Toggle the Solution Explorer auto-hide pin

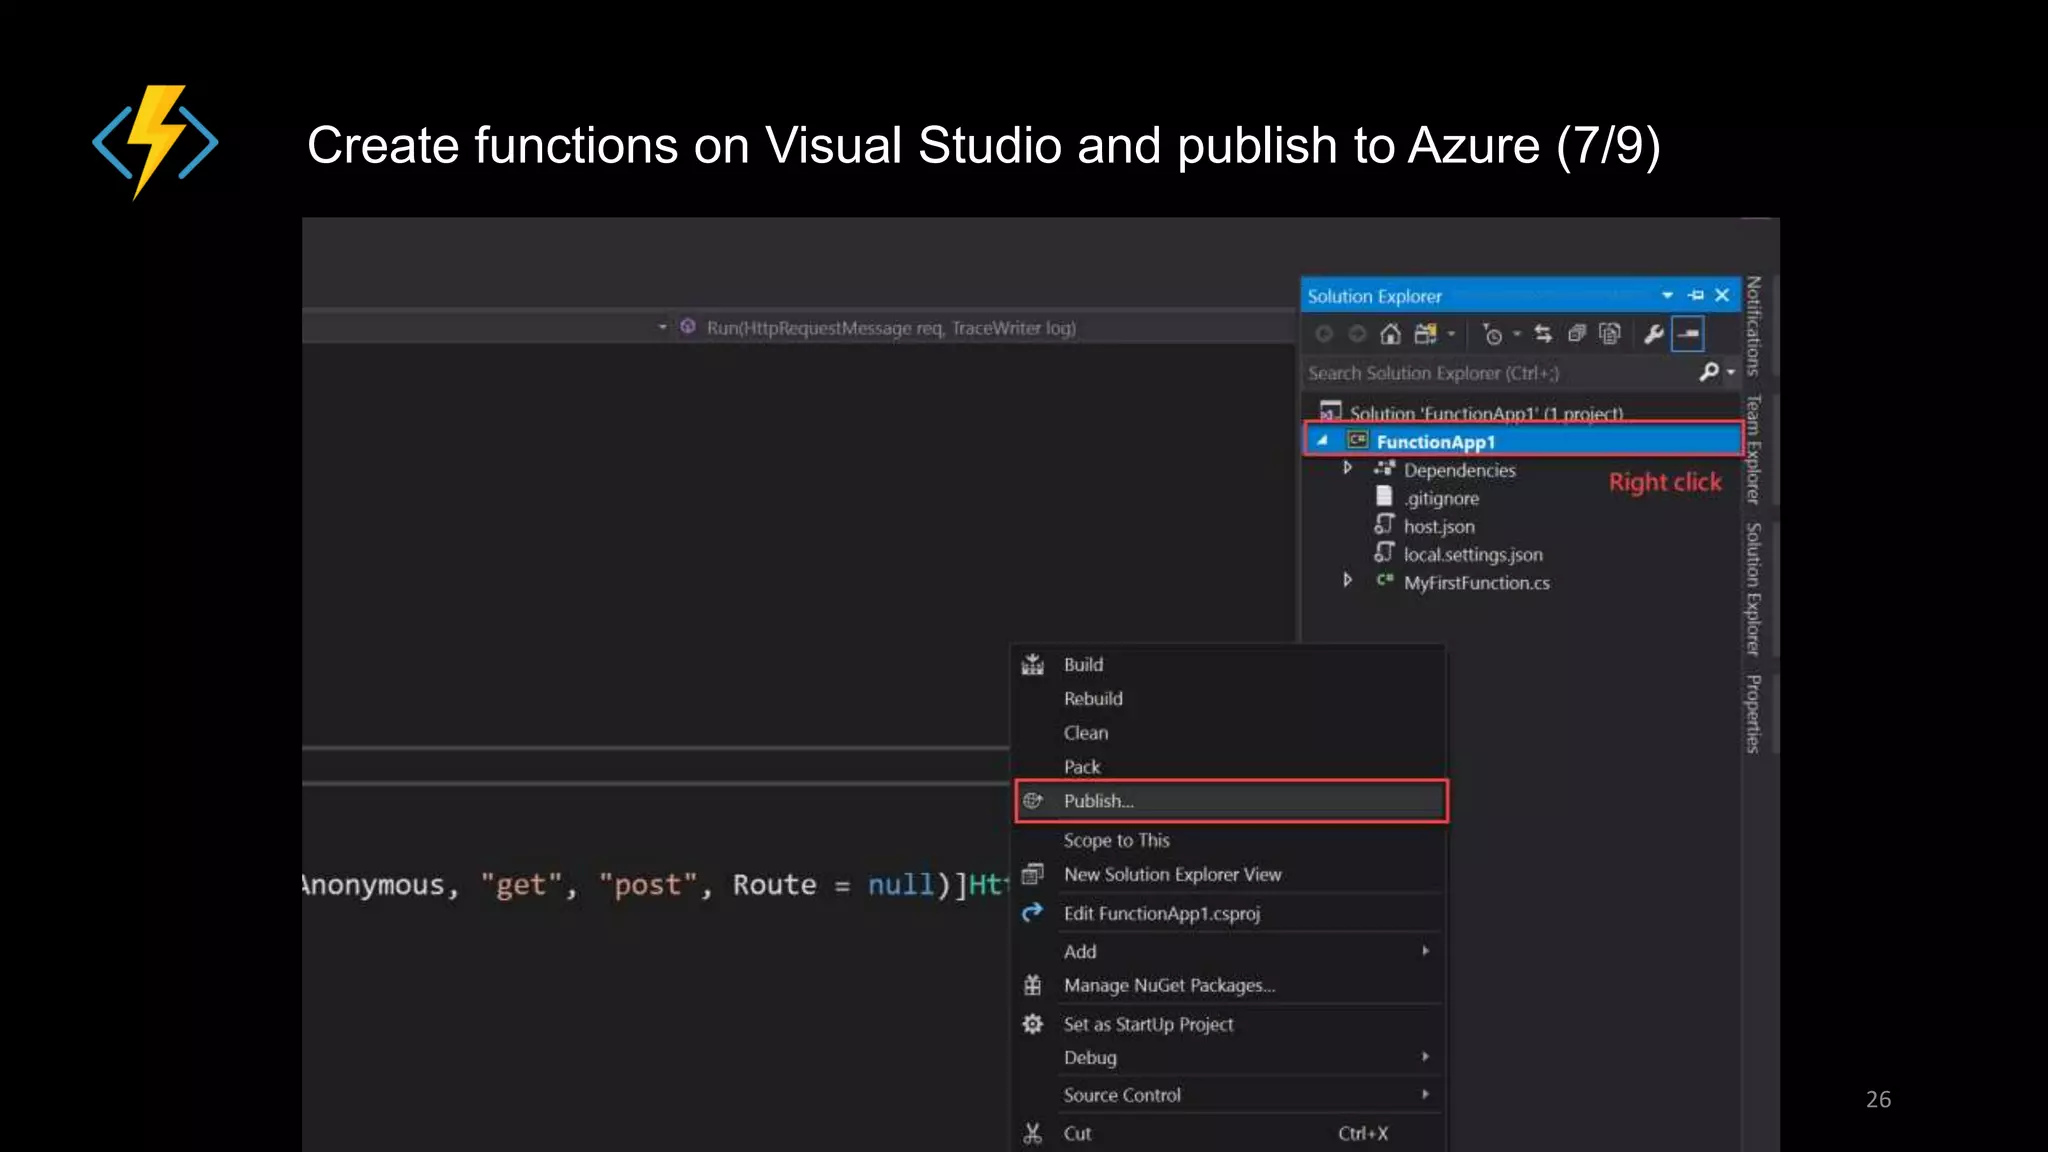pos(1696,295)
